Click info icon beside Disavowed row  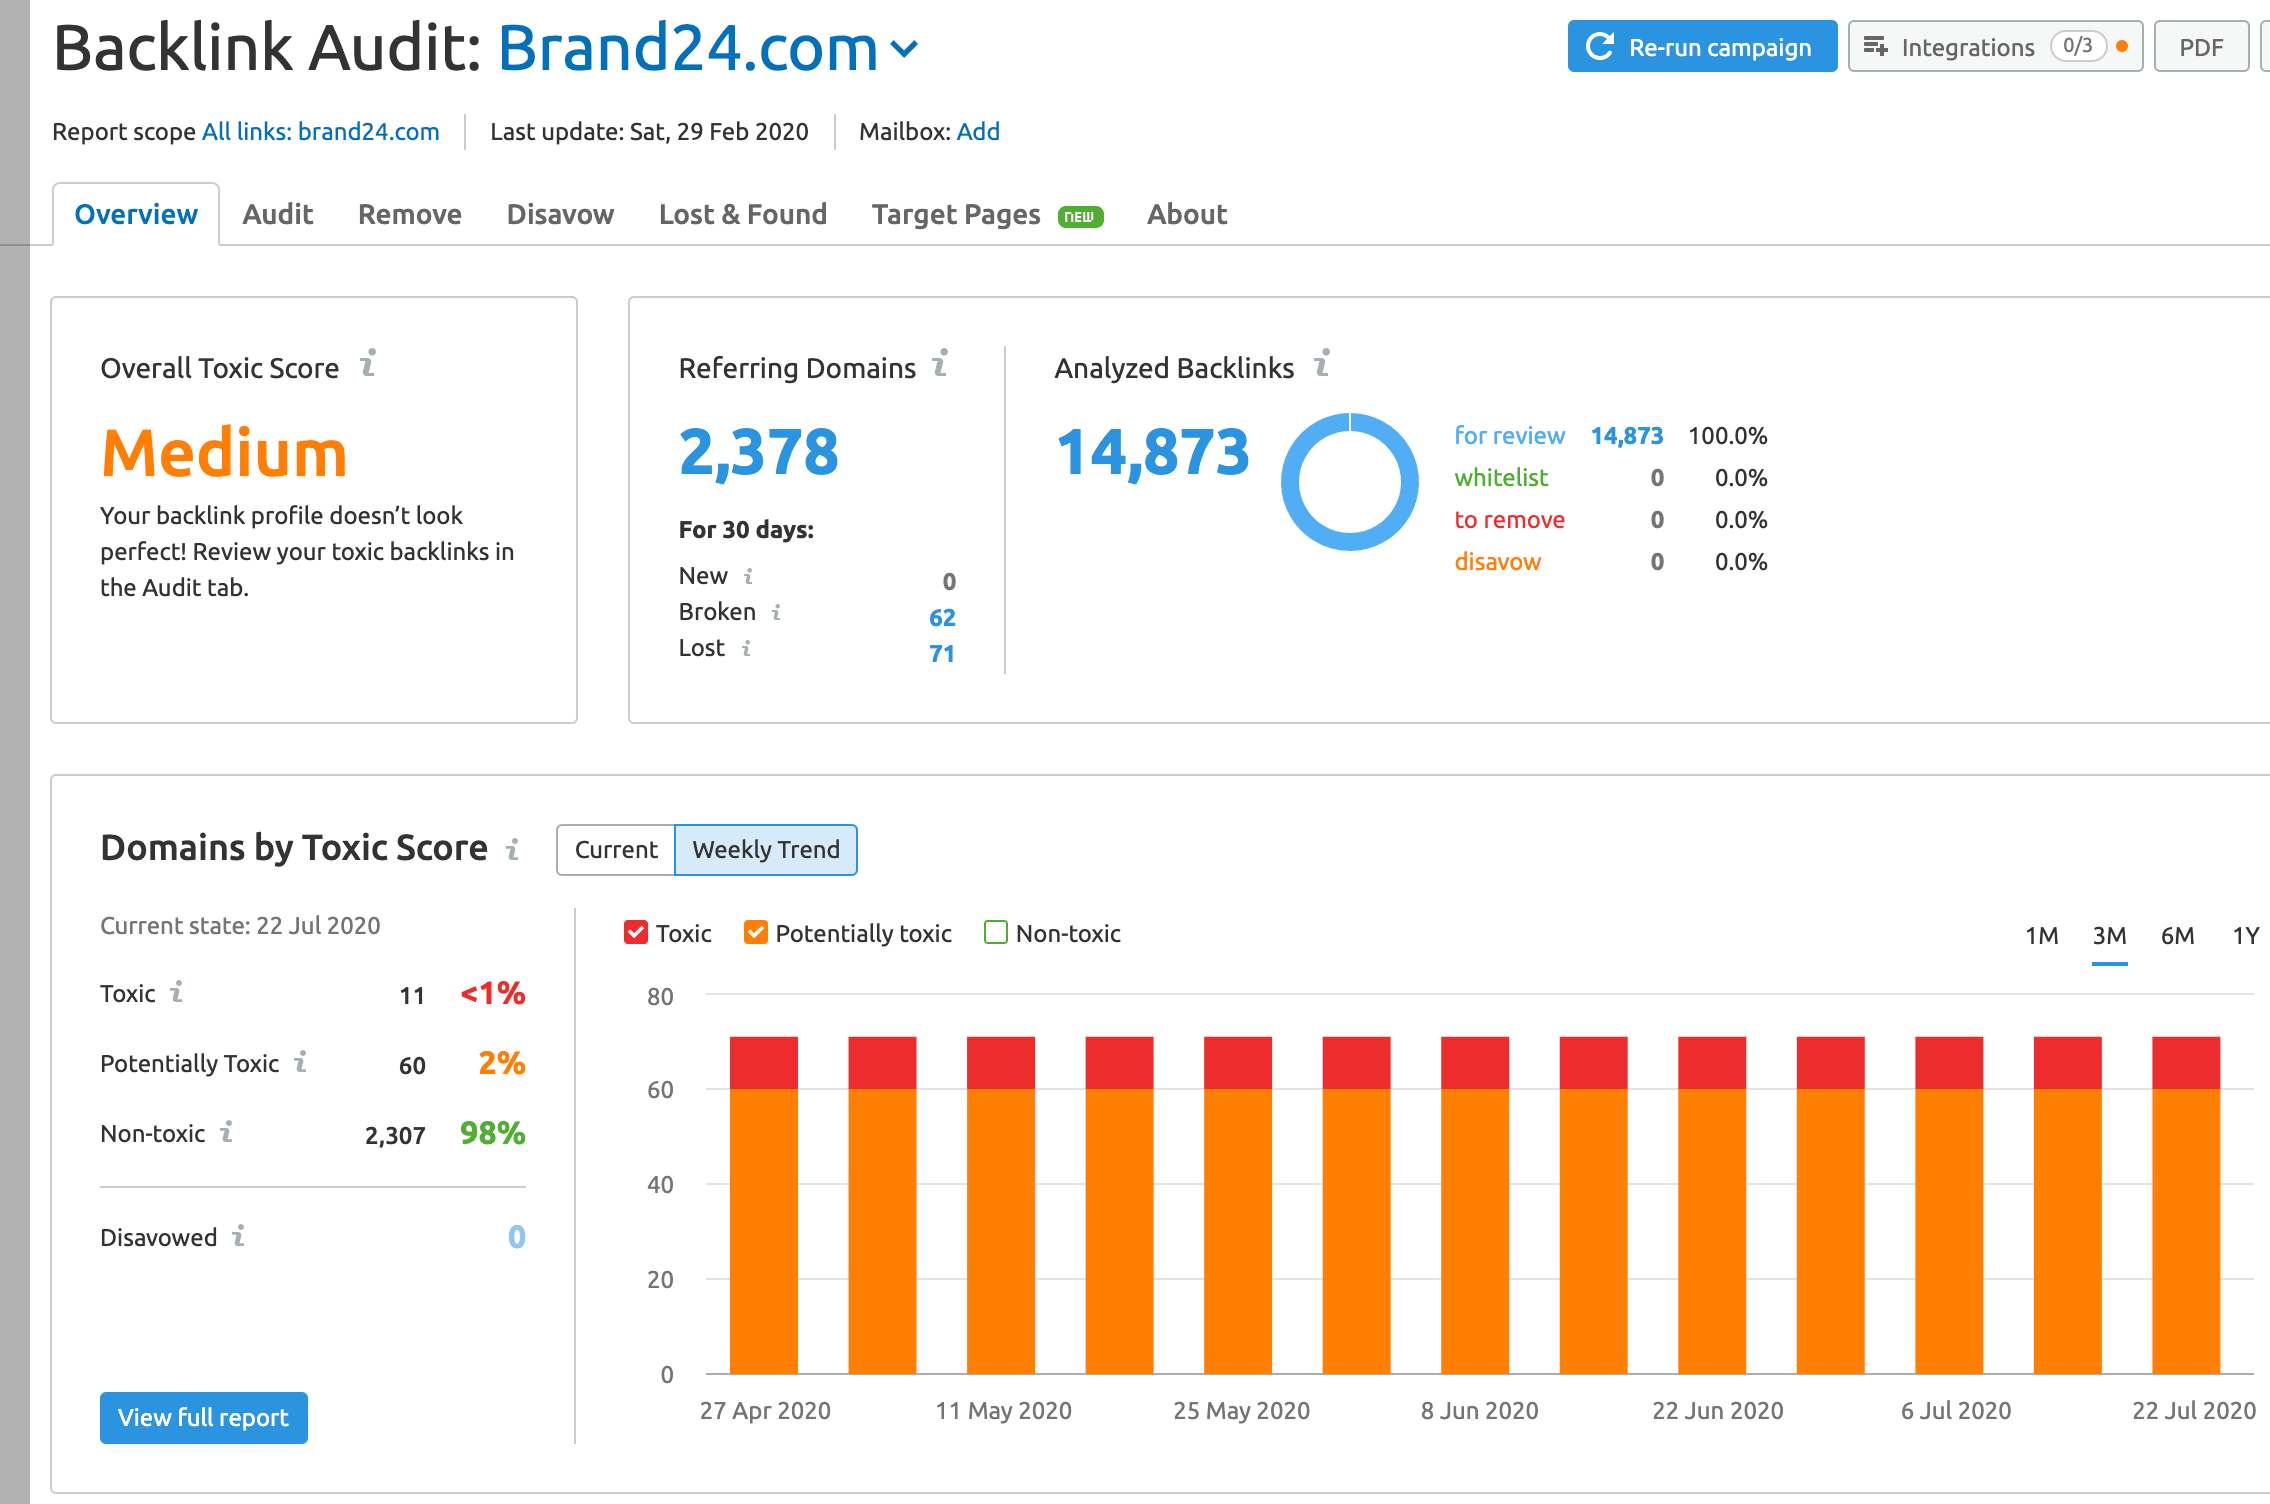tap(239, 1236)
